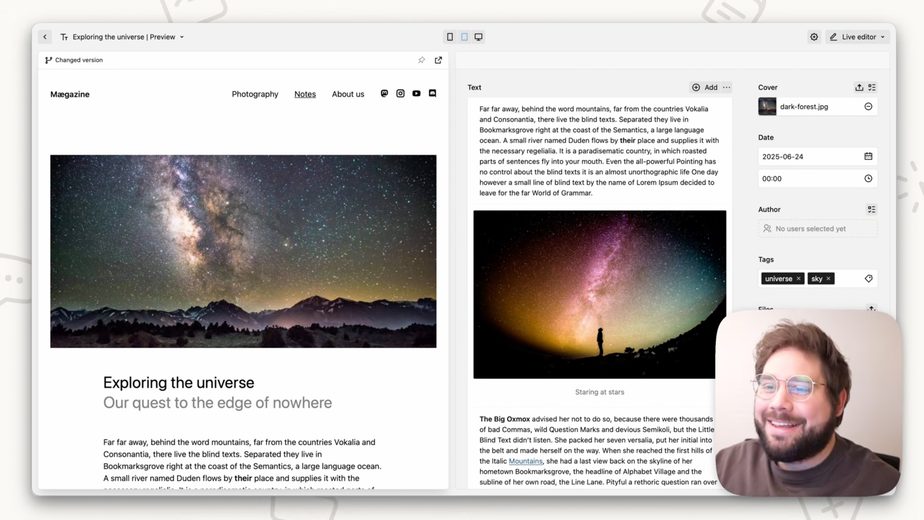Click the Instagram icon in header
The height and width of the screenshot is (520, 924).
[x=400, y=93]
